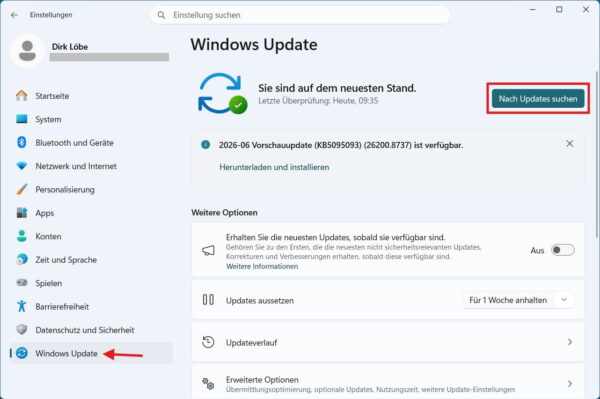Click the pause icon beside Updates aussetzen
Image resolution: width=600 pixels, height=399 pixels.
(x=208, y=300)
